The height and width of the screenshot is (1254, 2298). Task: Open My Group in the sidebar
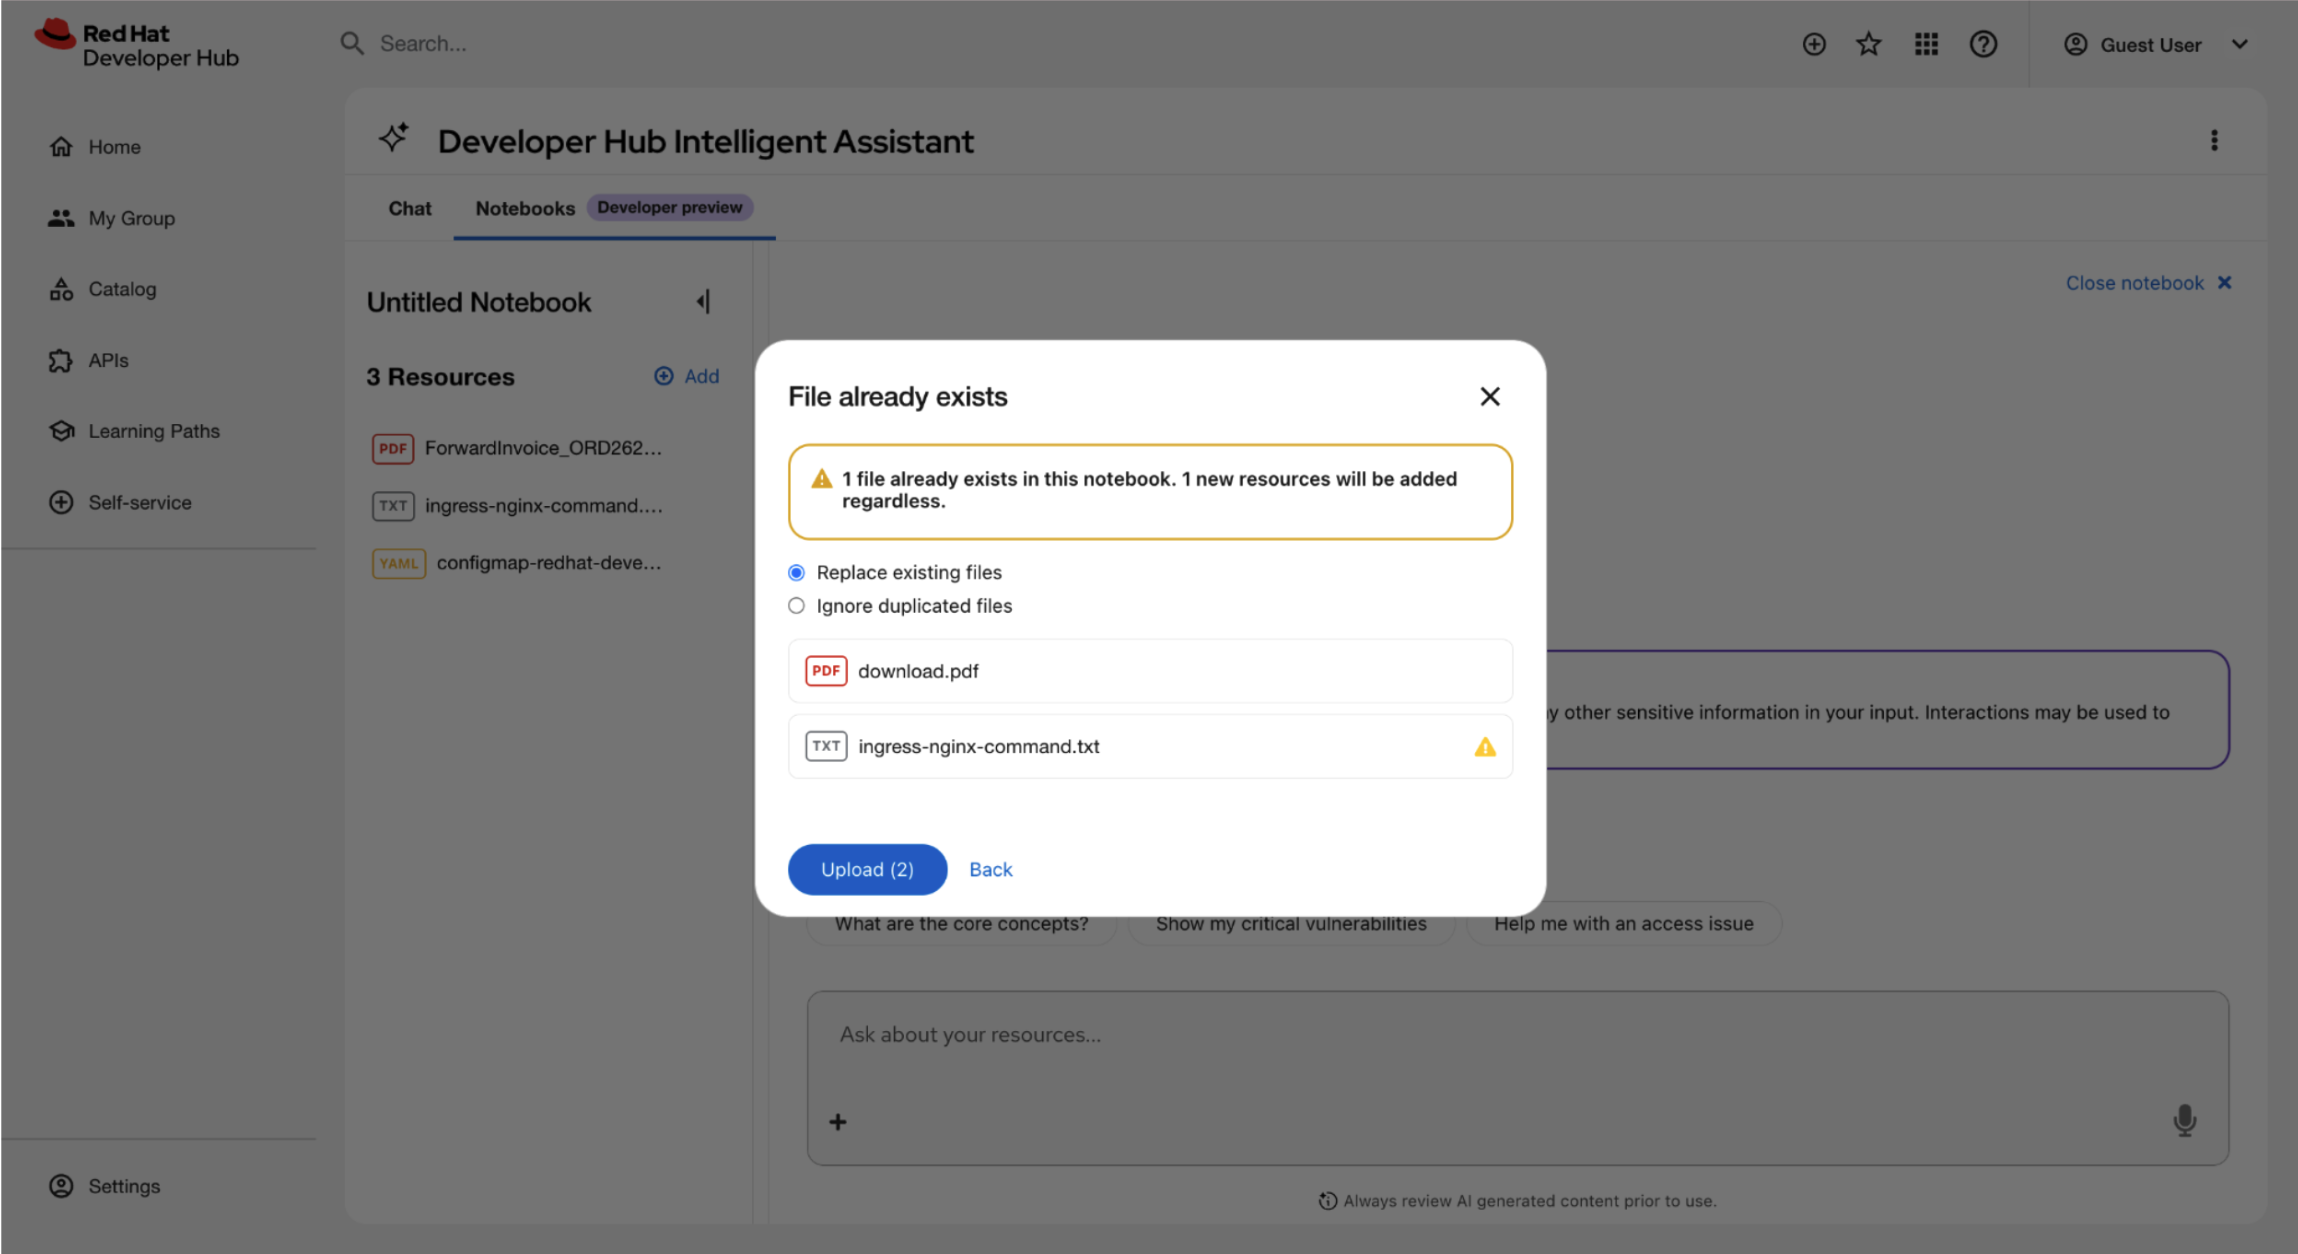[x=112, y=218]
